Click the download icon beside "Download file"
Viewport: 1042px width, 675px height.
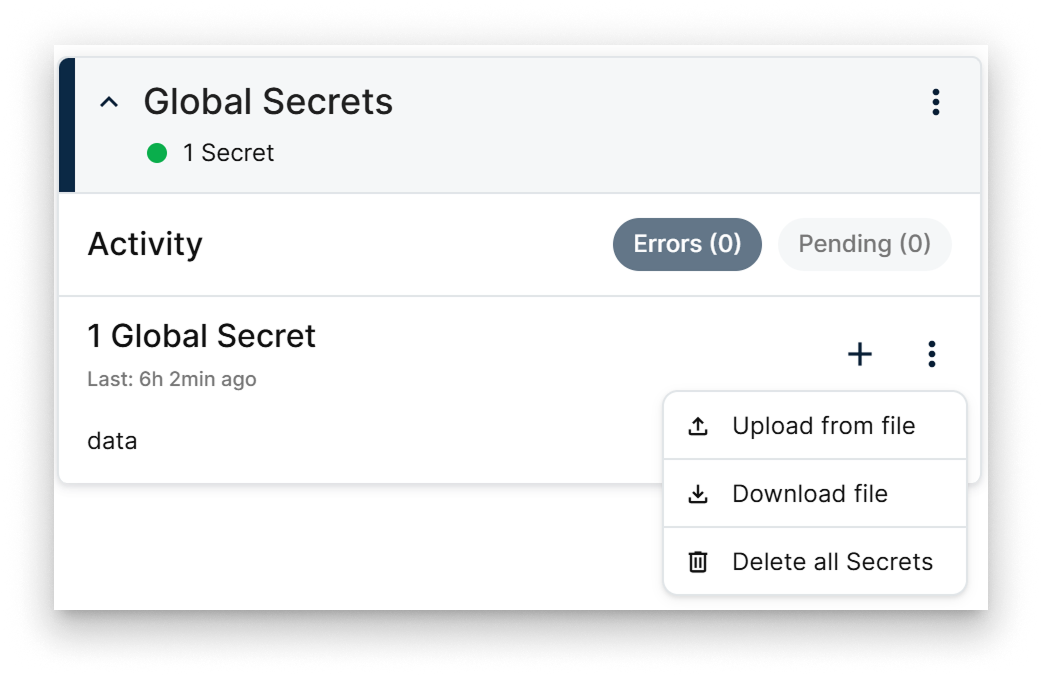coord(695,493)
